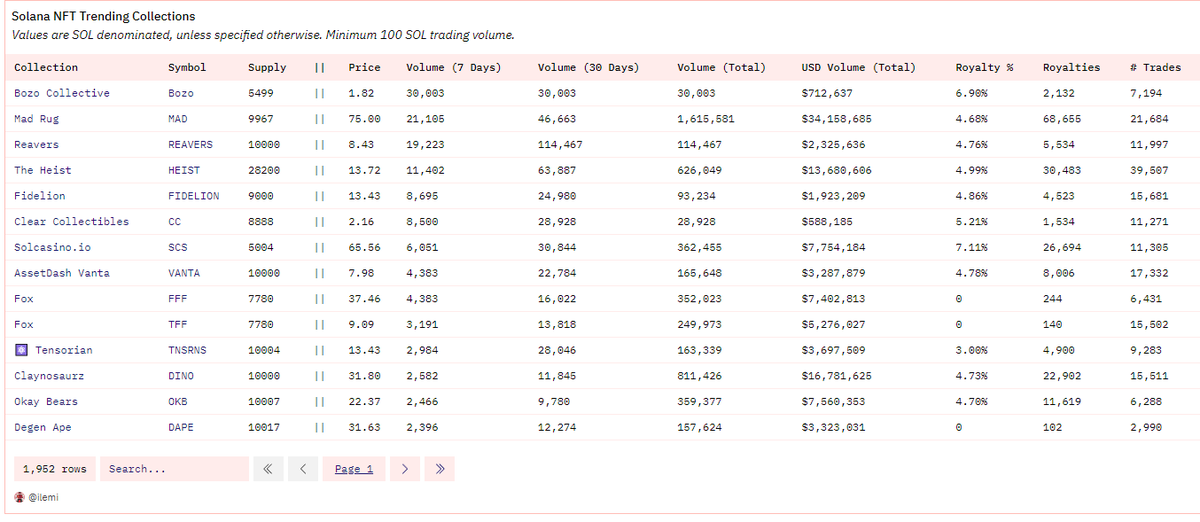Select the FIDELION symbol cell

[x=194, y=196]
